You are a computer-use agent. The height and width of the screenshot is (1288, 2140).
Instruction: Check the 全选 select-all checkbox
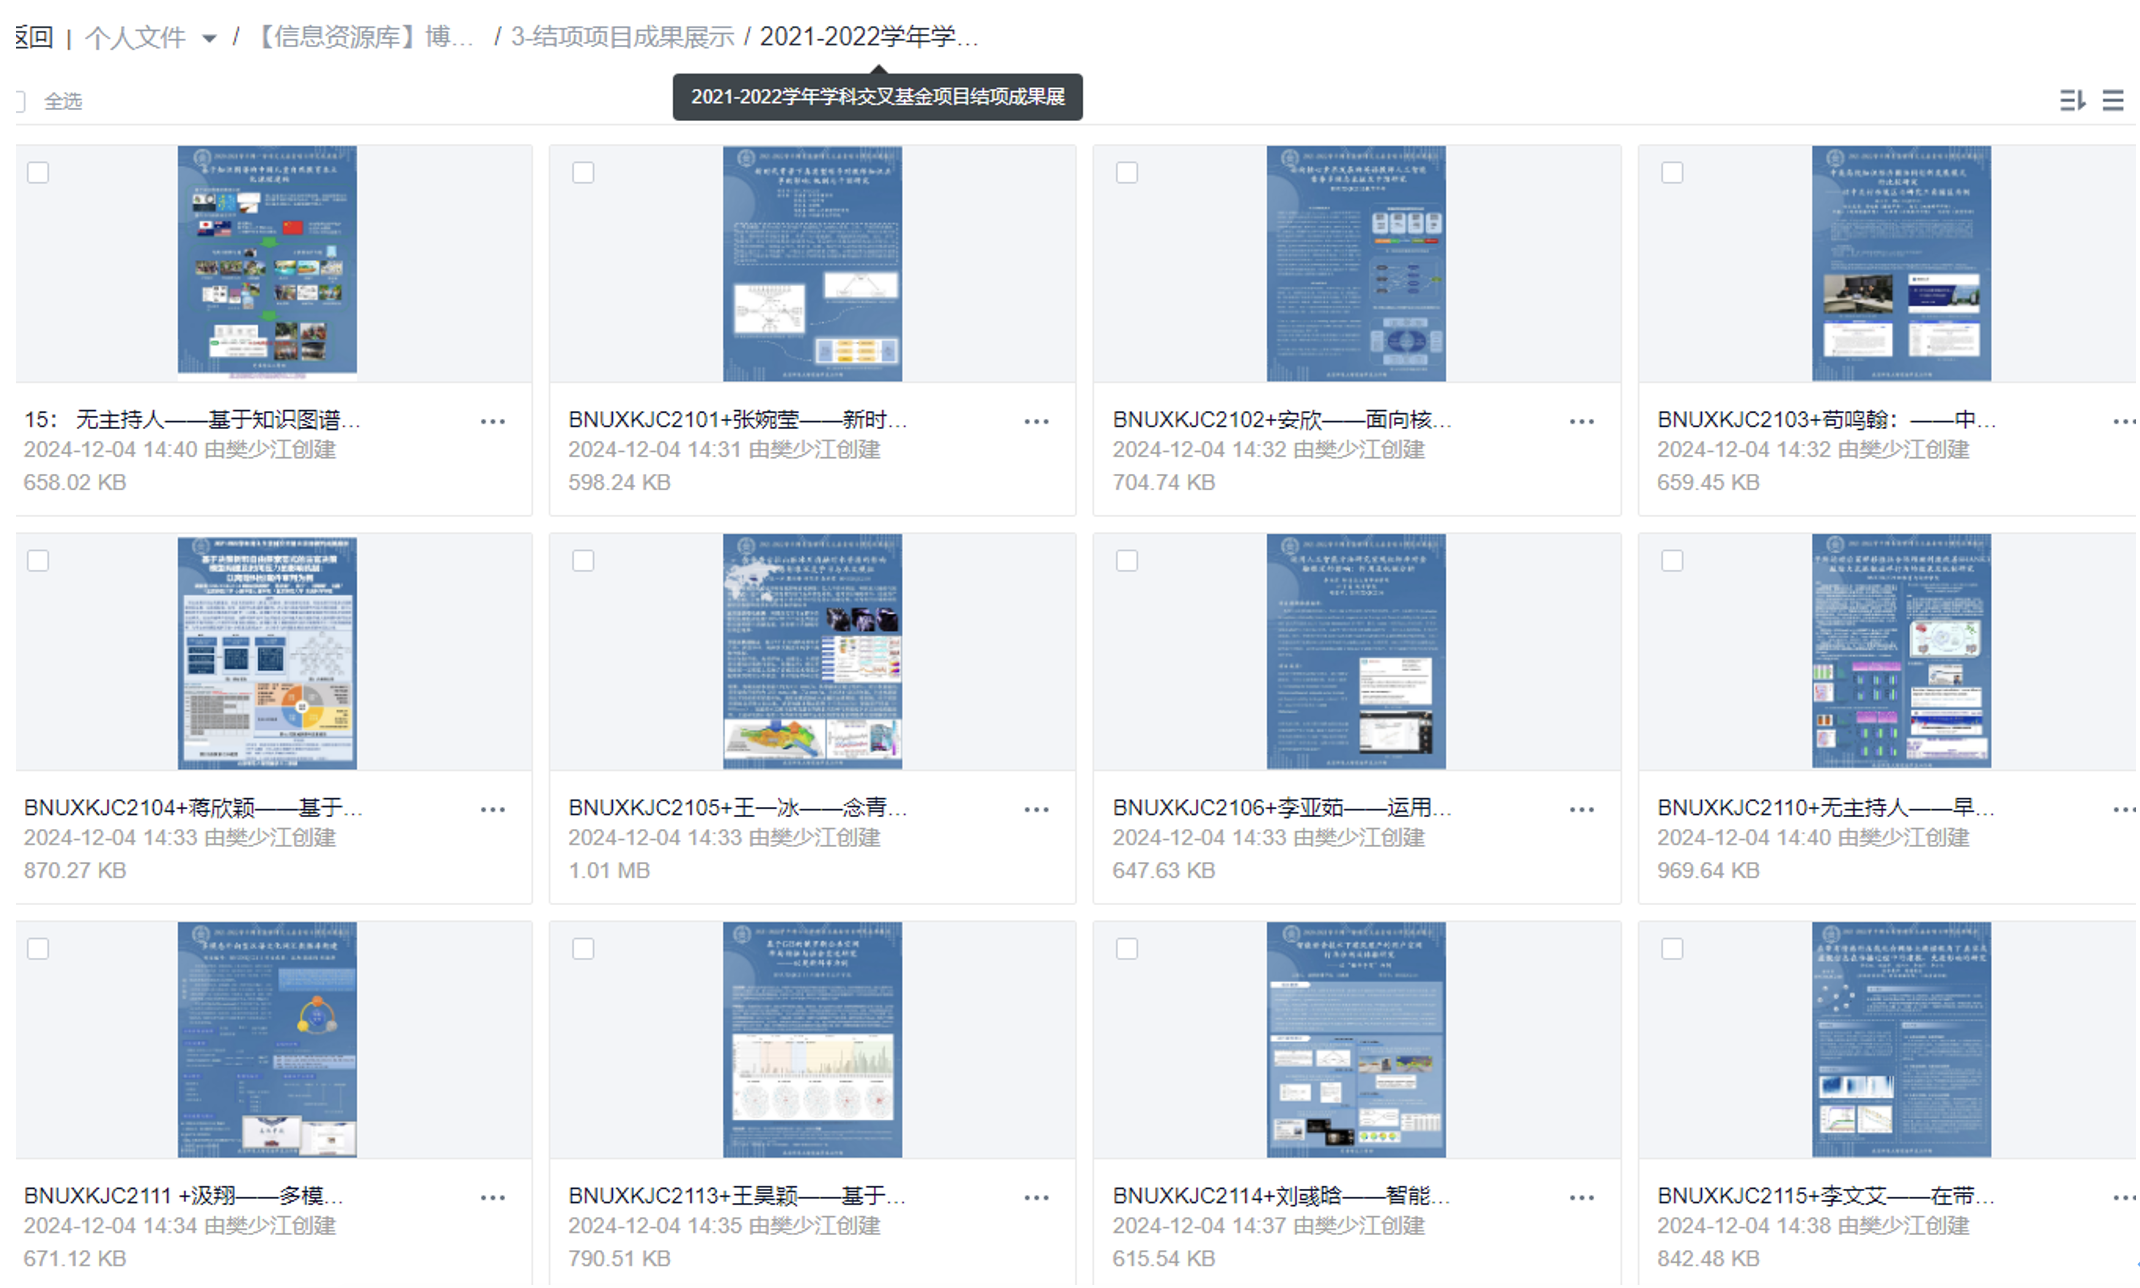coord(20,101)
